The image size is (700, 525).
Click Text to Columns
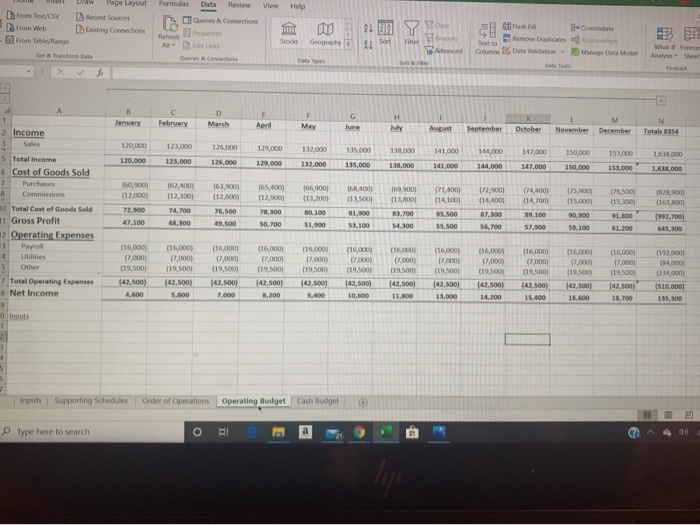[487, 38]
